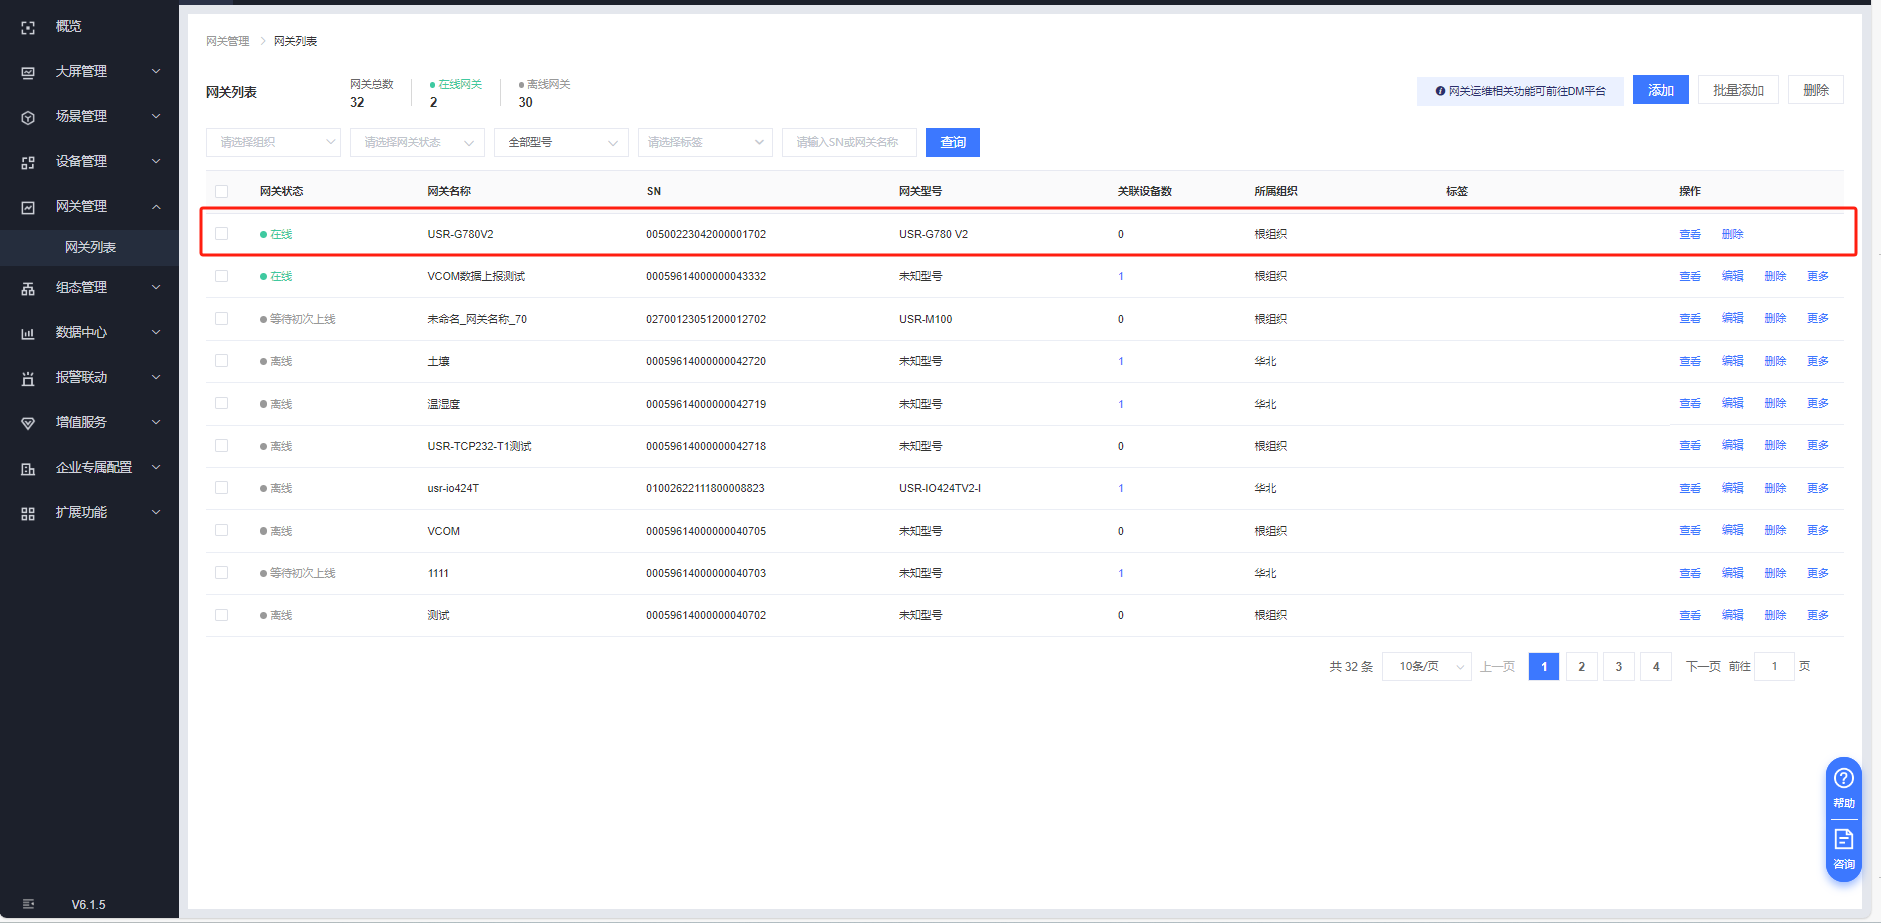
Task: Expand the 设备管理 menu item
Action: click(x=90, y=161)
